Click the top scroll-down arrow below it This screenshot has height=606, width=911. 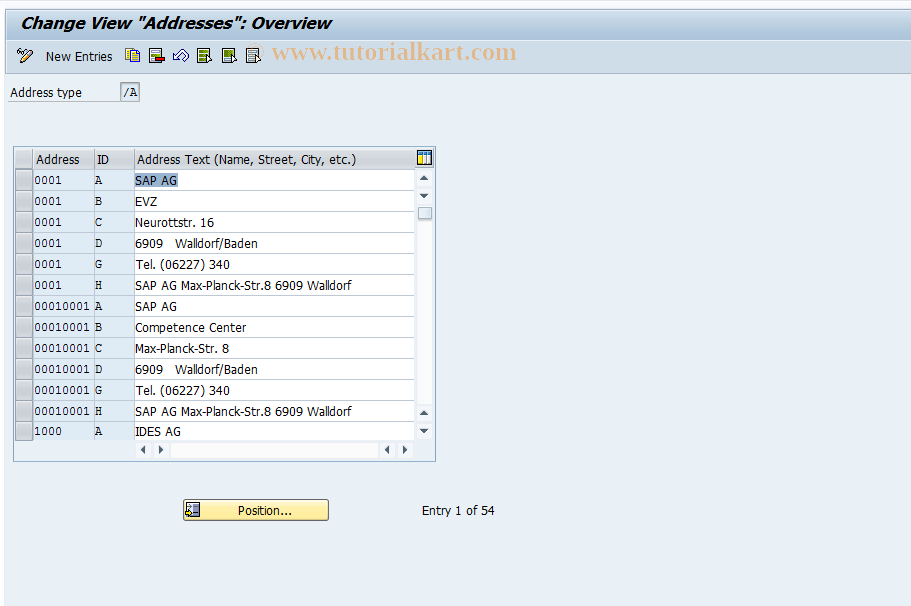click(424, 195)
